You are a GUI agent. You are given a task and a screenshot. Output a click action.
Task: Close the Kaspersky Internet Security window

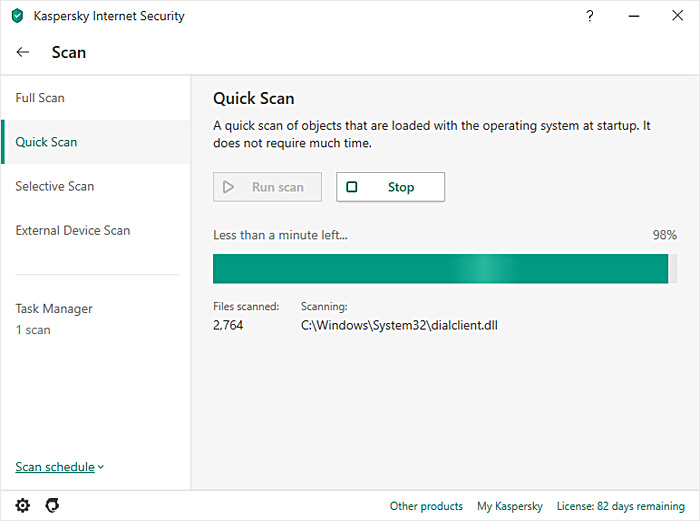(678, 16)
